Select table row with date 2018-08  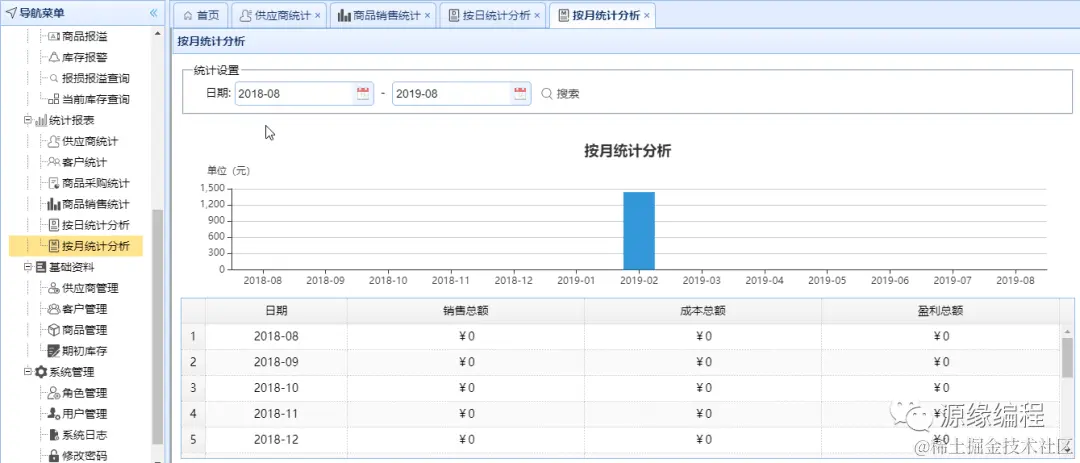[620, 336]
